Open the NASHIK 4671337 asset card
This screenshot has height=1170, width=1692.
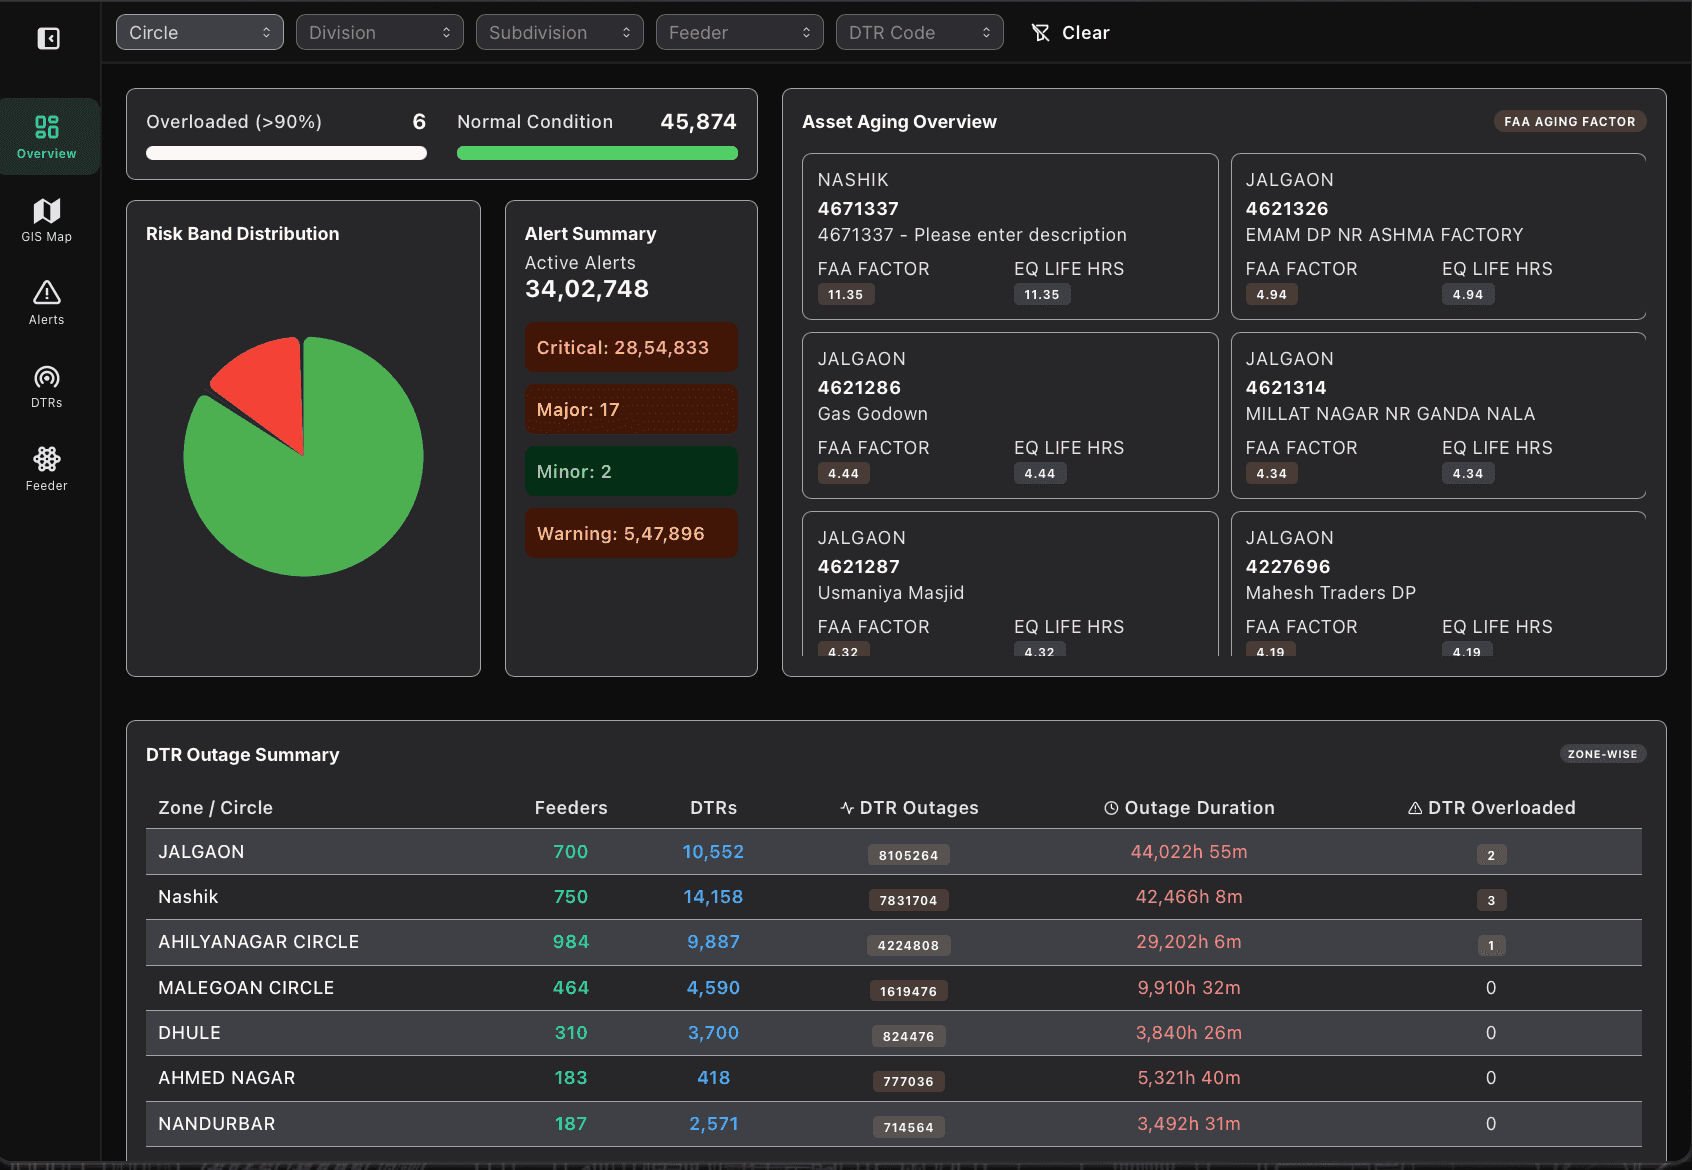(1010, 236)
